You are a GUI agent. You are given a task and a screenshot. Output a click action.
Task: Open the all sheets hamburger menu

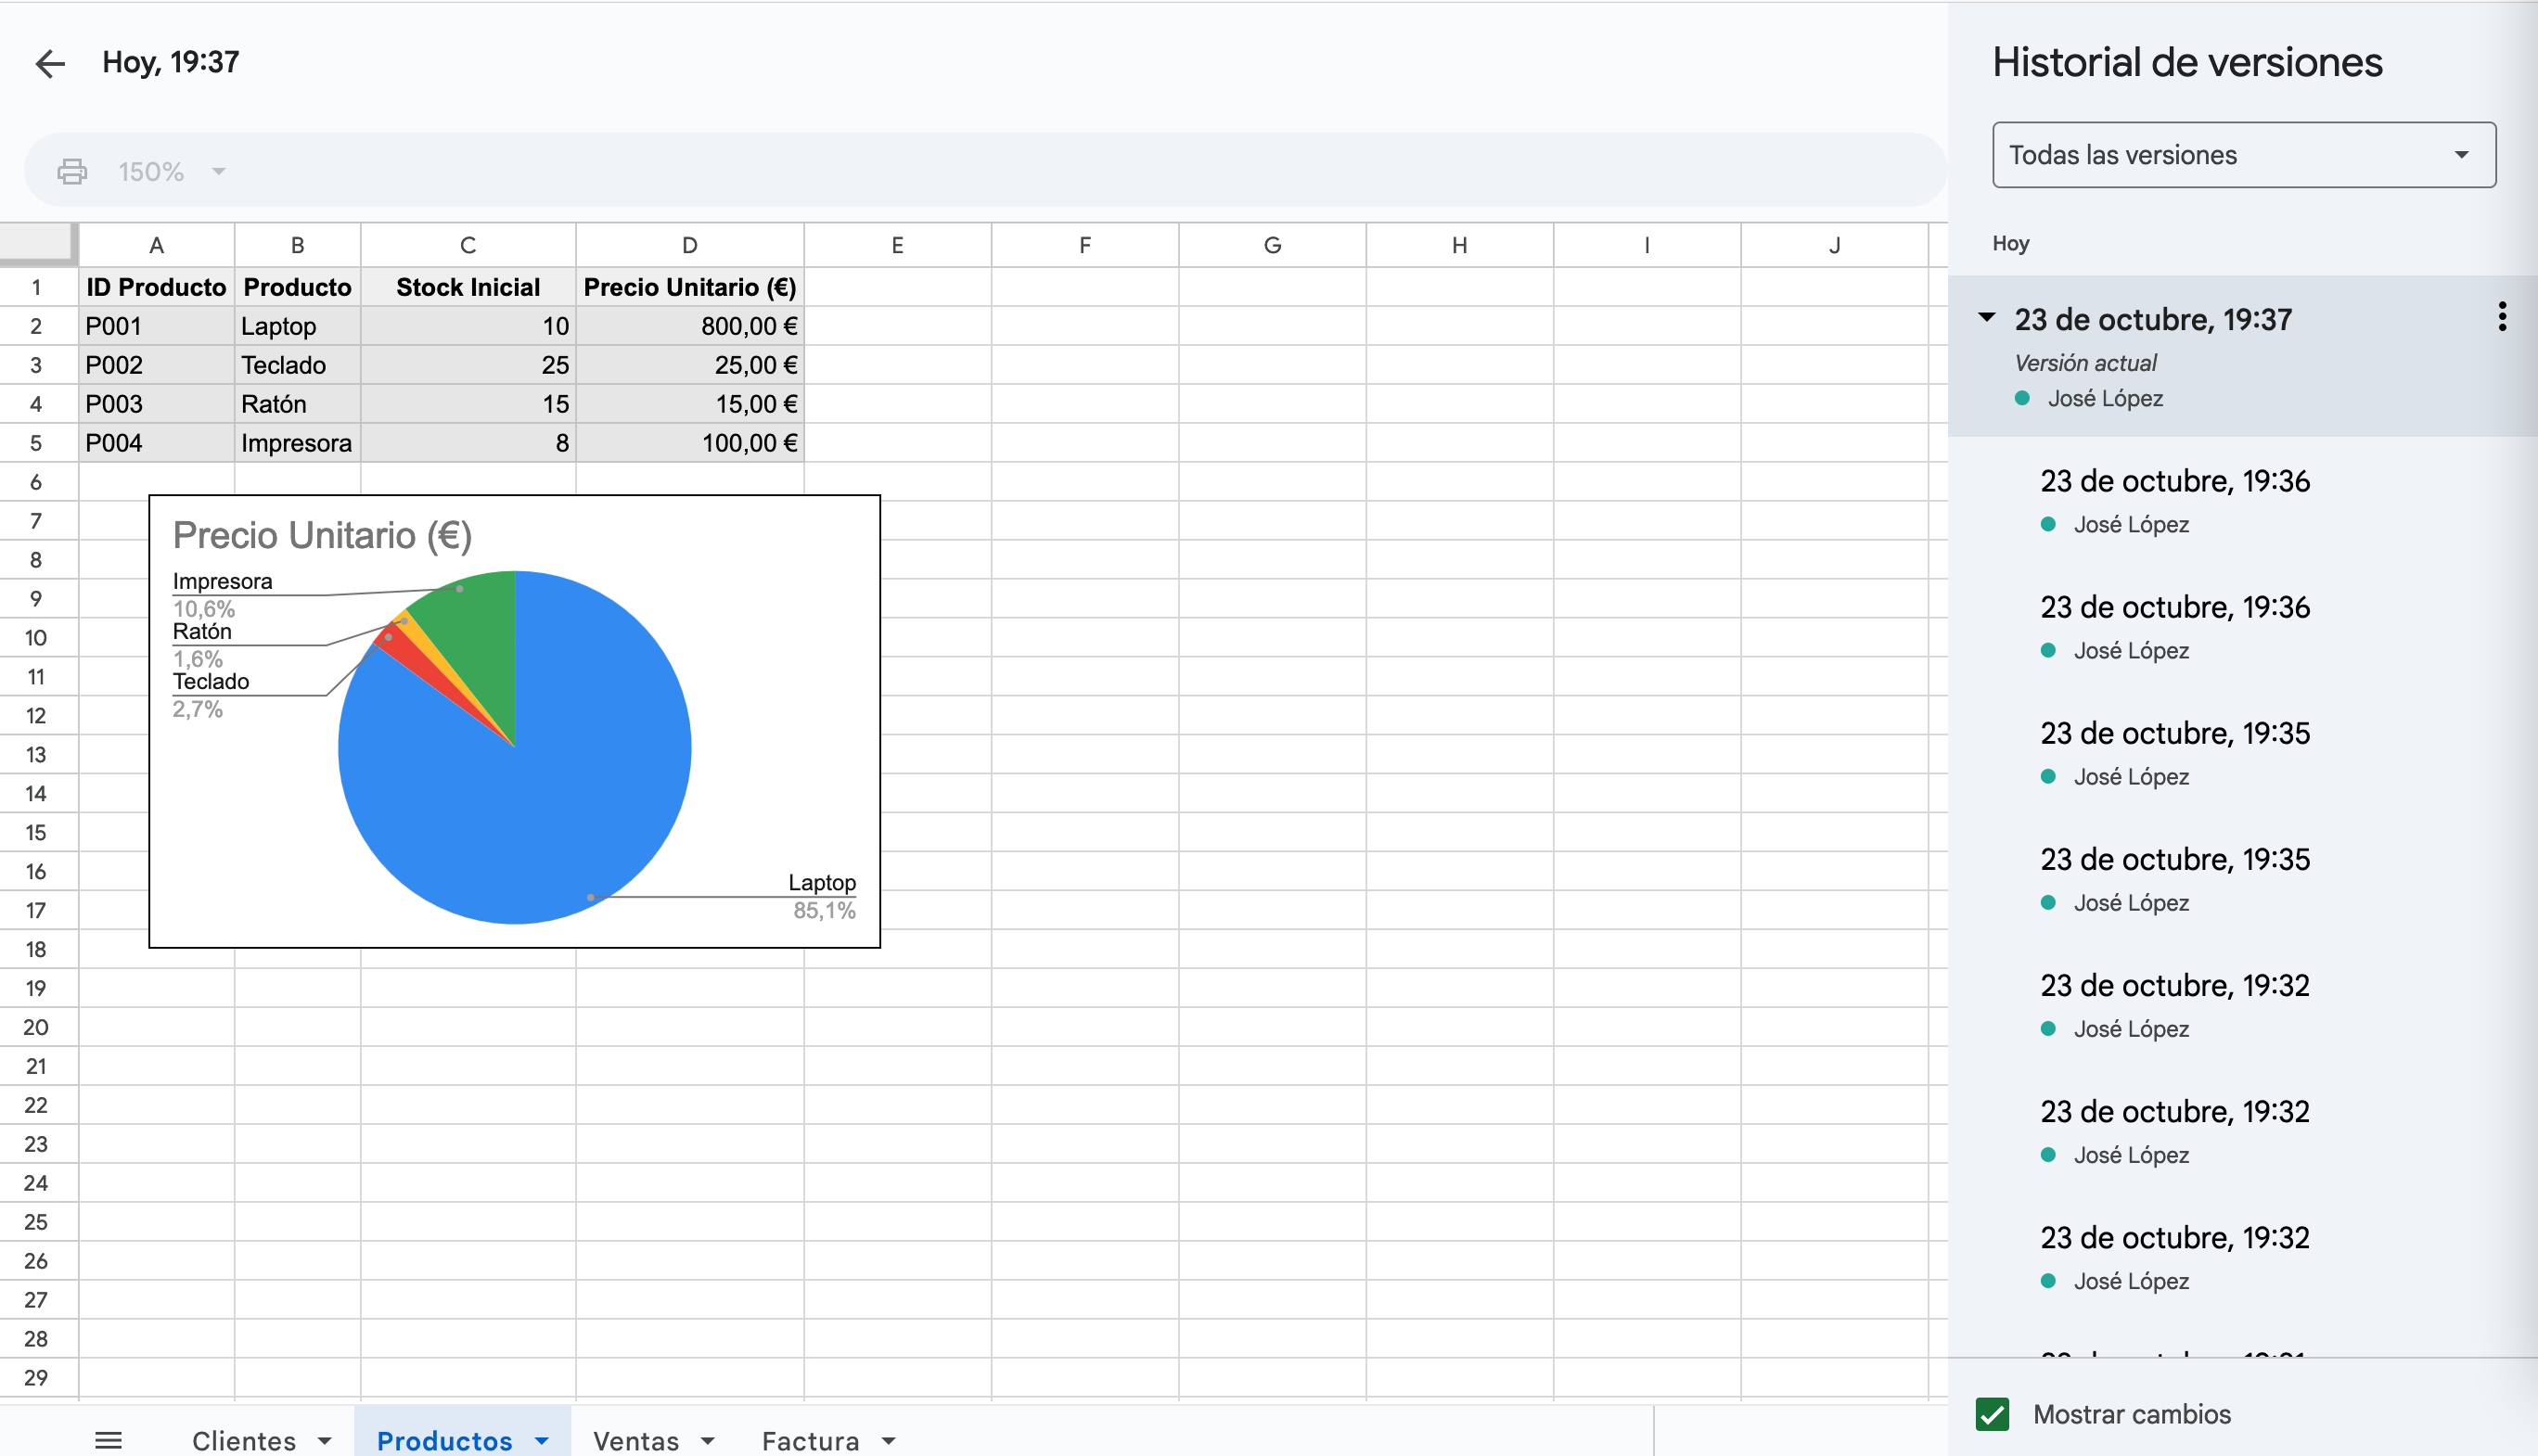[108, 1440]
